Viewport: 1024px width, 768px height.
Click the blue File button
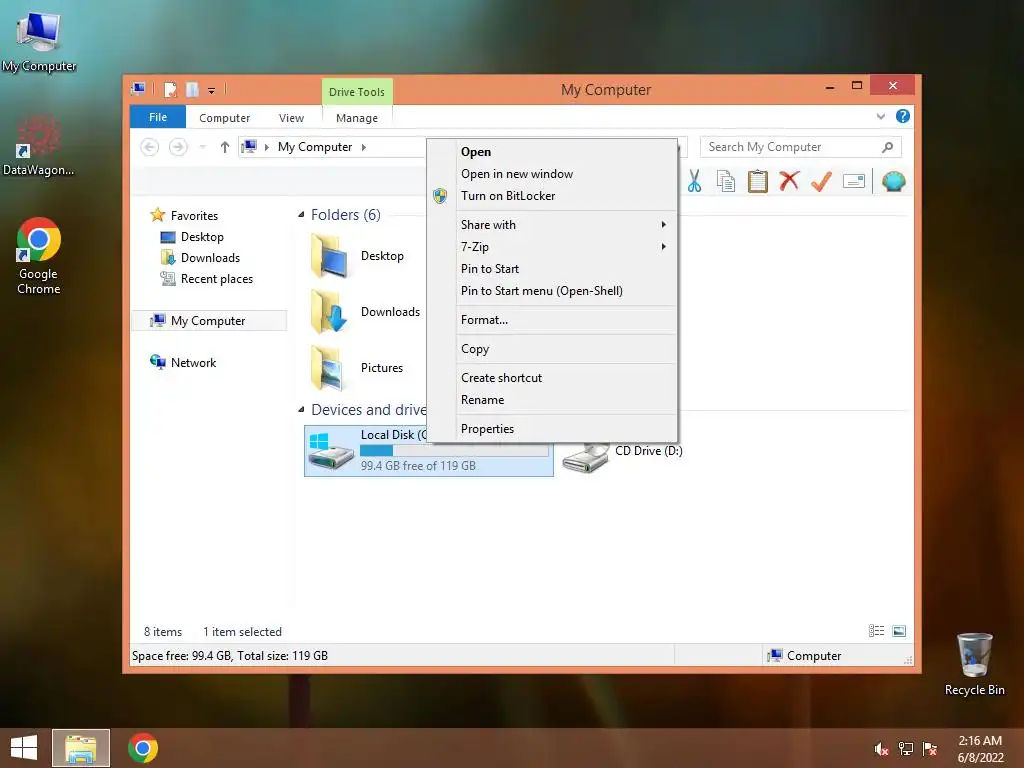[x=158, y=118]
